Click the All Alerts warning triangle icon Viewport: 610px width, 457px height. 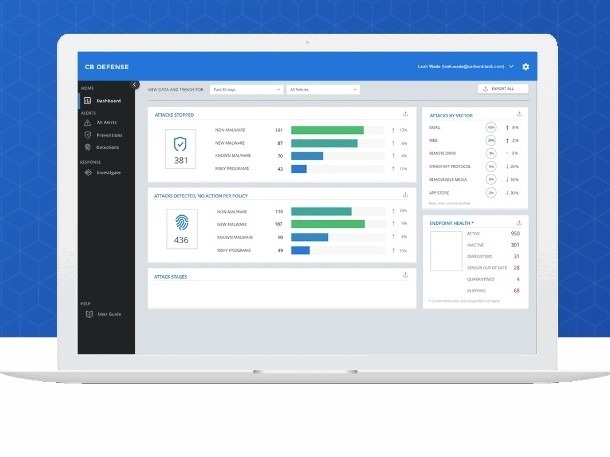point(88,123)
